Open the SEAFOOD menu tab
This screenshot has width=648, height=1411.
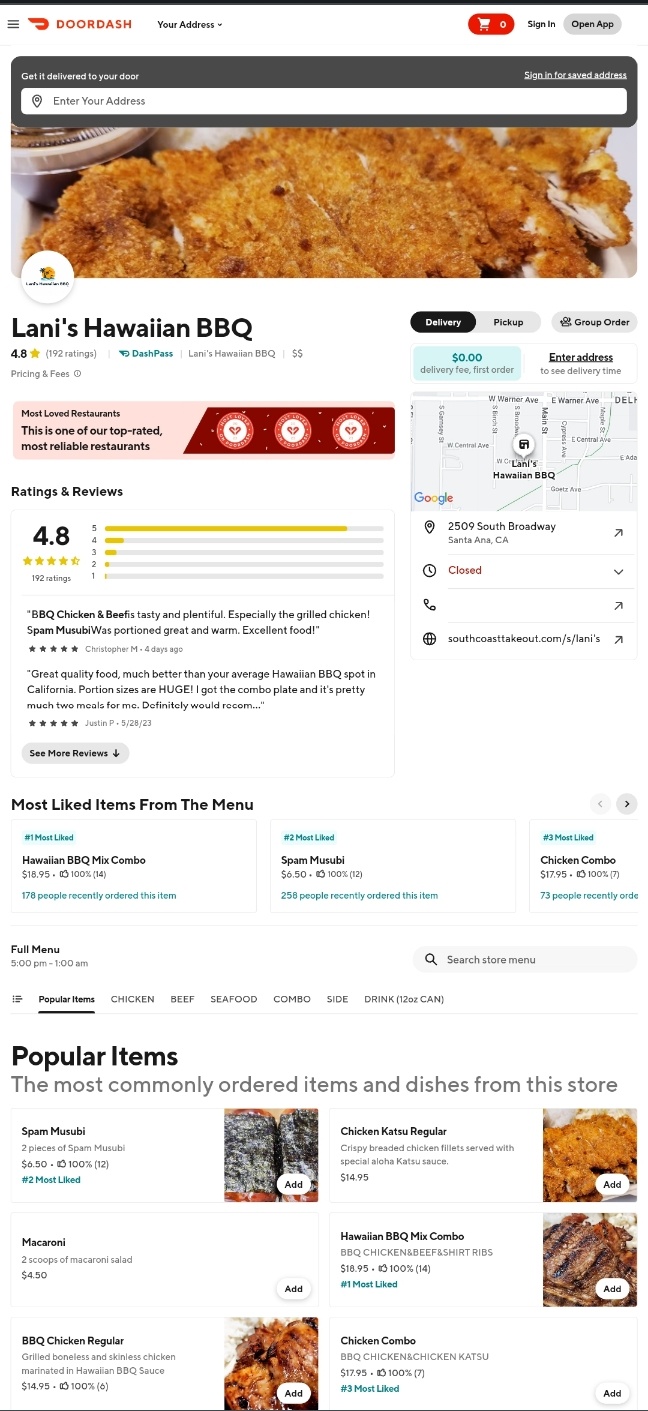tap(233, 999)
